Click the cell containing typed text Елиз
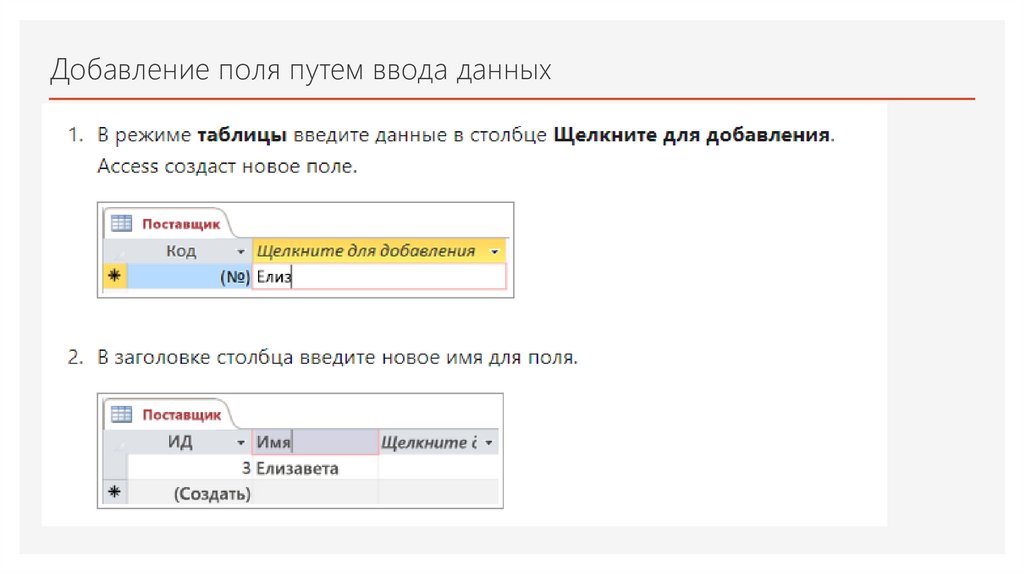Screen dimensions: 1024x574 click(380, 278)
